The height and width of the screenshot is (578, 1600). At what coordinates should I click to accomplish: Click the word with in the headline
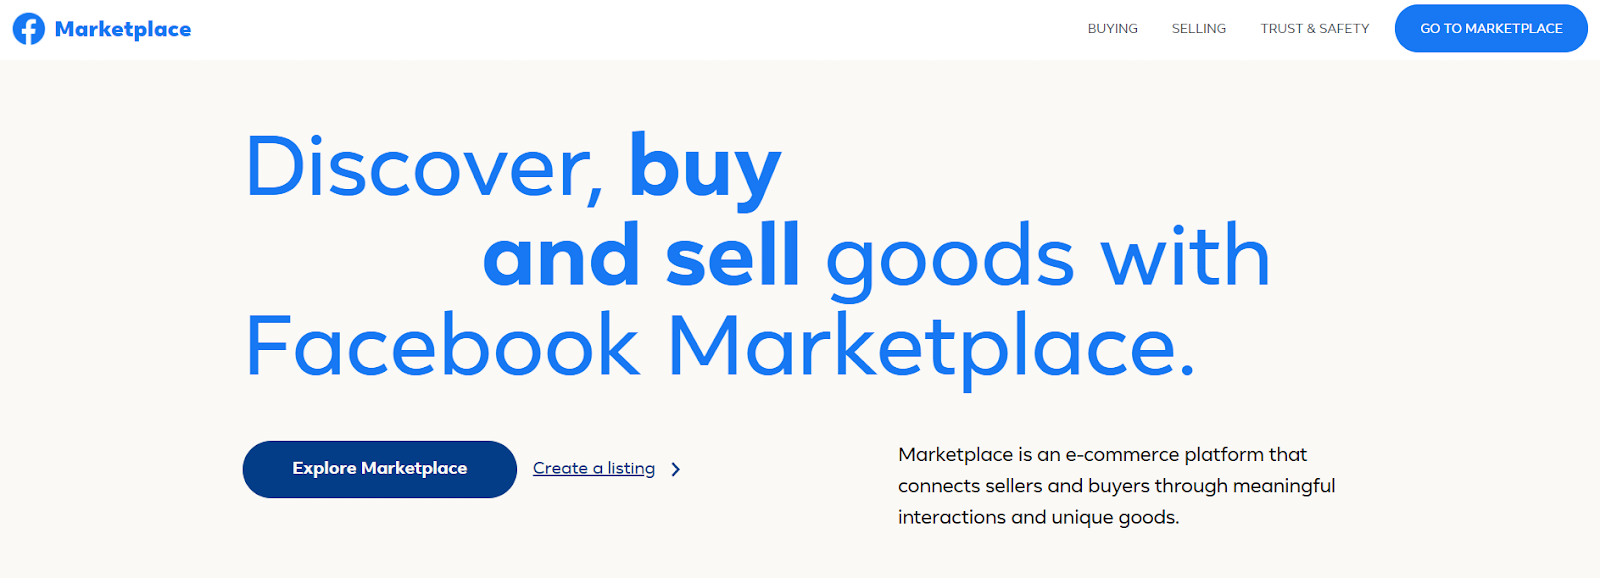pos(1186,255)
